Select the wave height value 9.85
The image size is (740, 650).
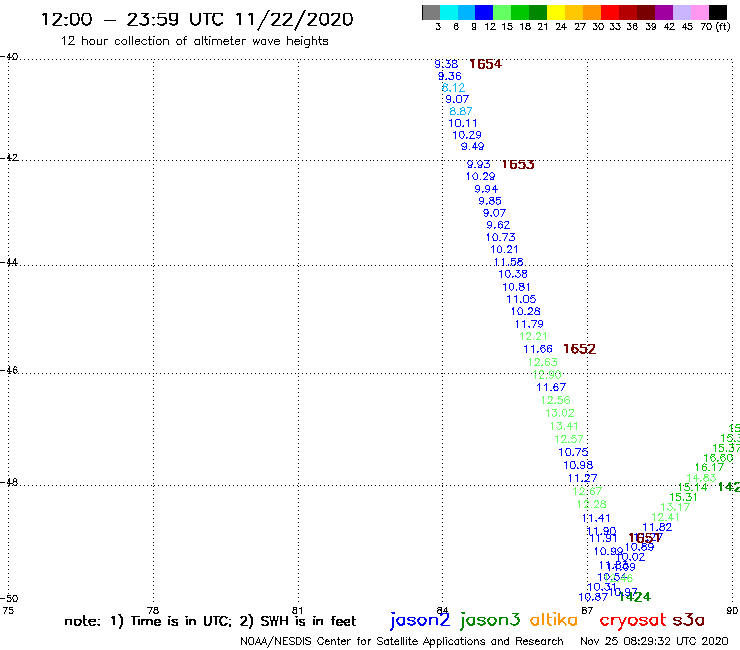(490, 201)
